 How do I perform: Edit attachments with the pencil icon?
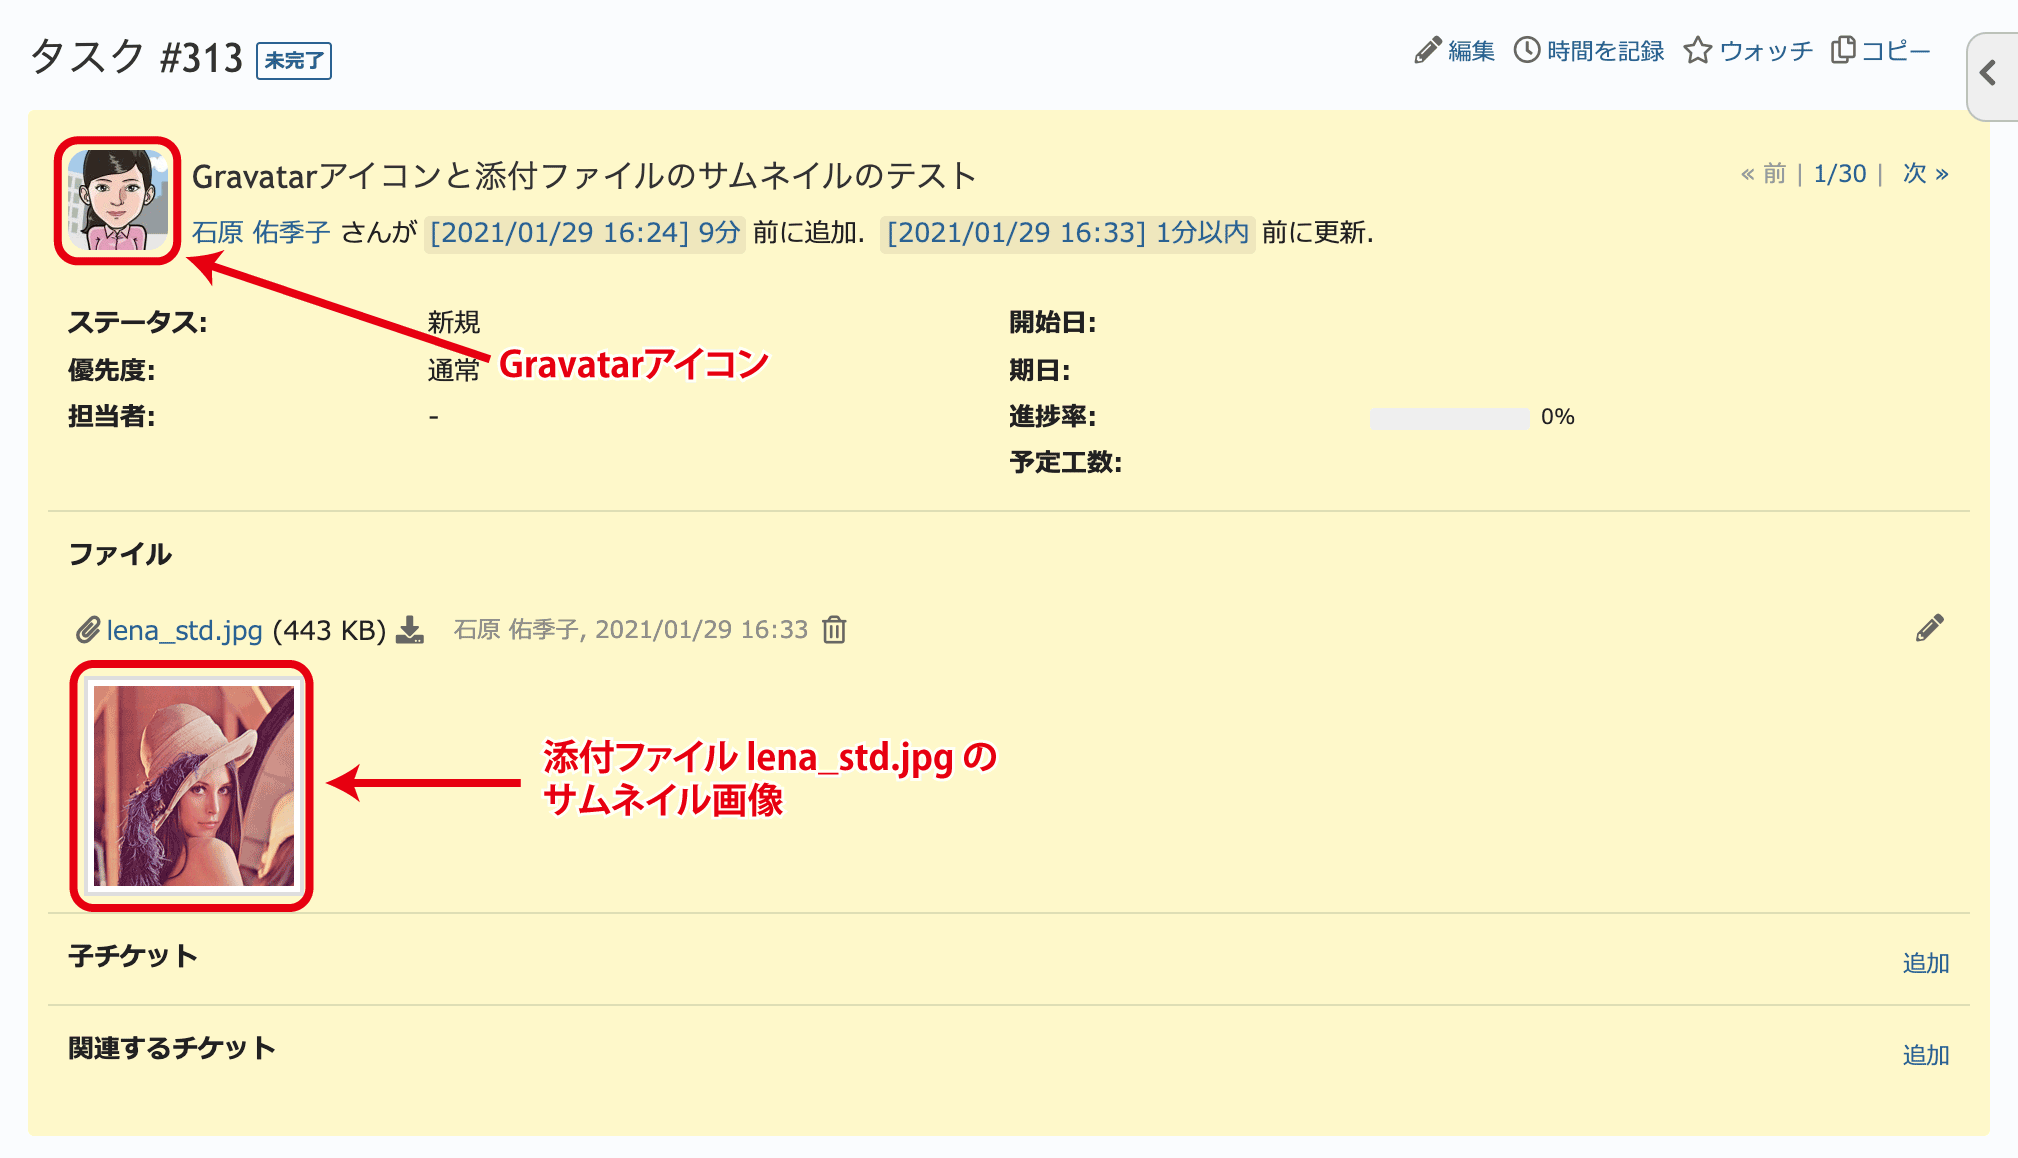pos(1930,628)
